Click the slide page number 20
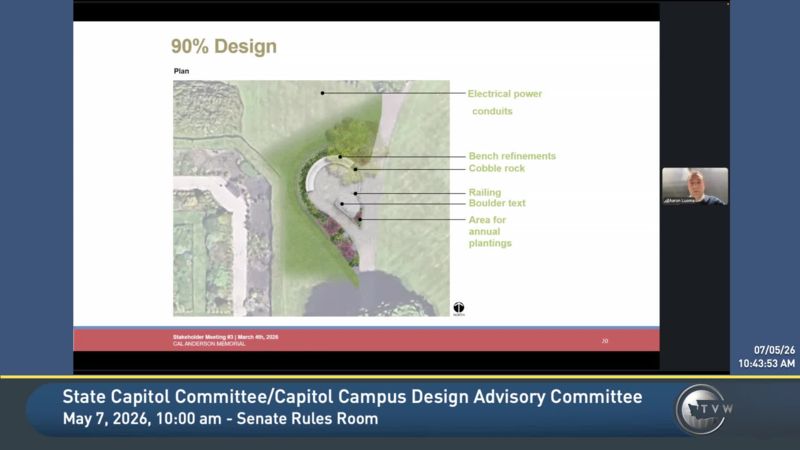800x450 pixels. (605, 341)
